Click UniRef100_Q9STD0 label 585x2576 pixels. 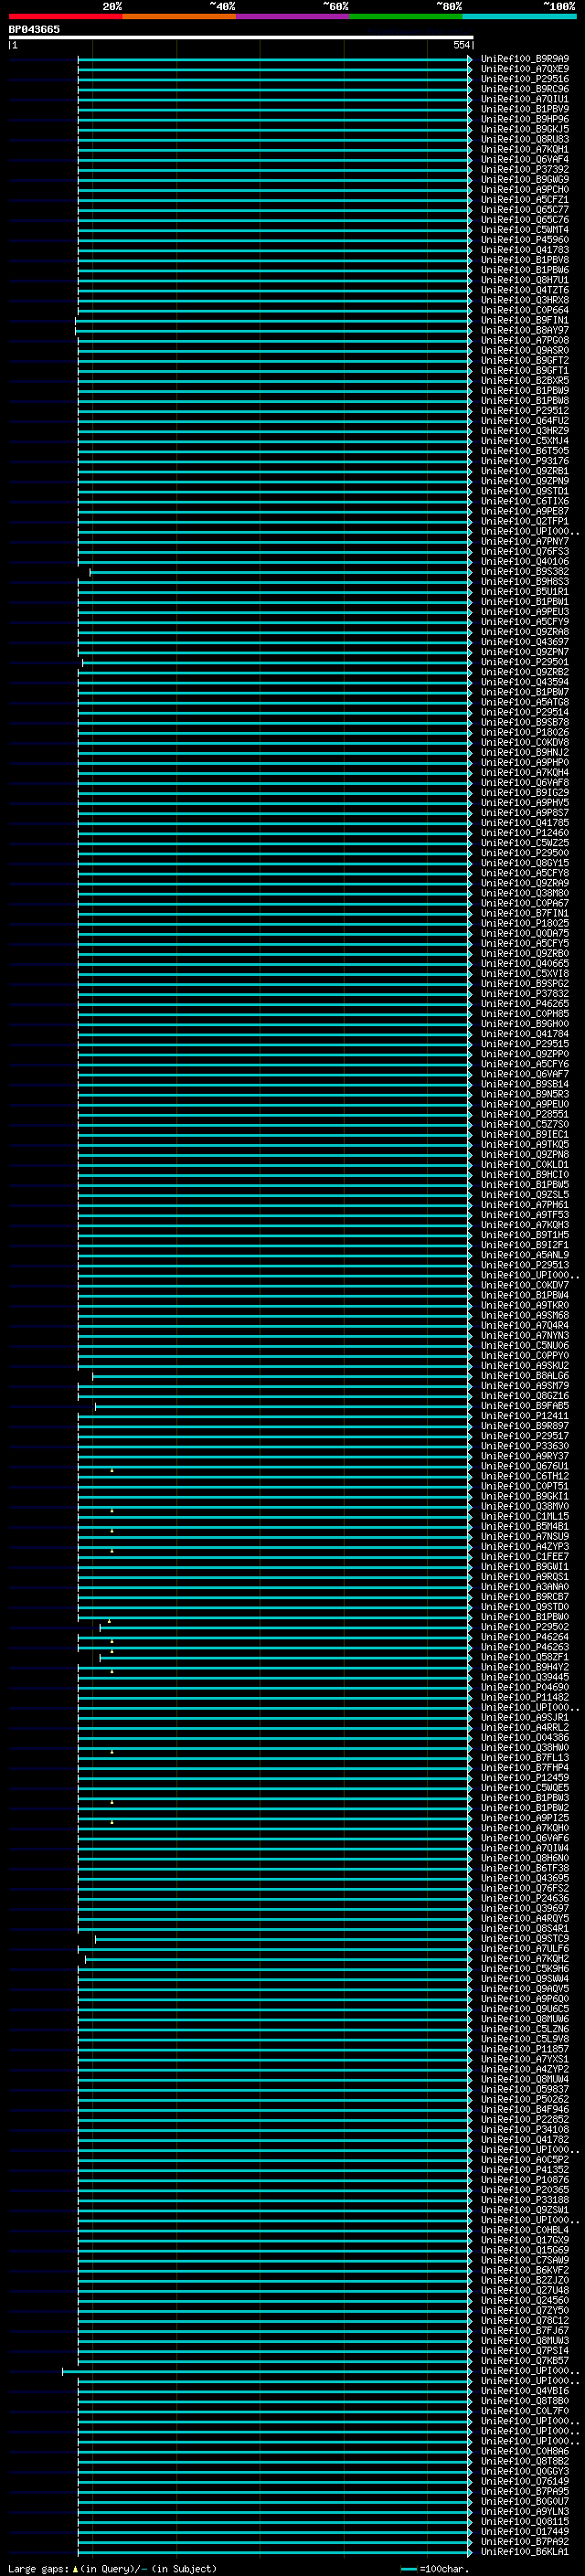525,1606
